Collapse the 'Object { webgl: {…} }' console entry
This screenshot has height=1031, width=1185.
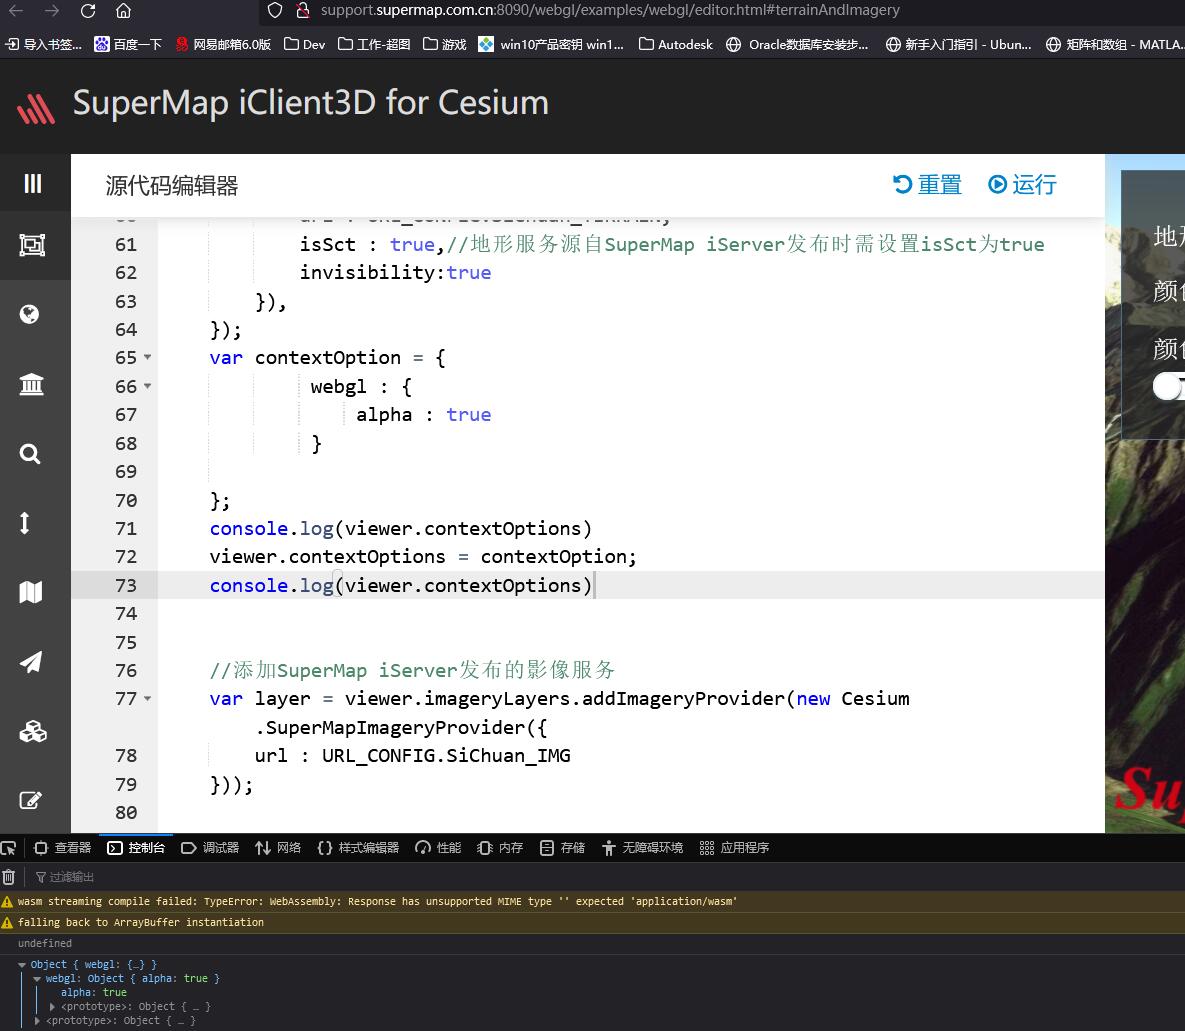[x=22, y=964]
